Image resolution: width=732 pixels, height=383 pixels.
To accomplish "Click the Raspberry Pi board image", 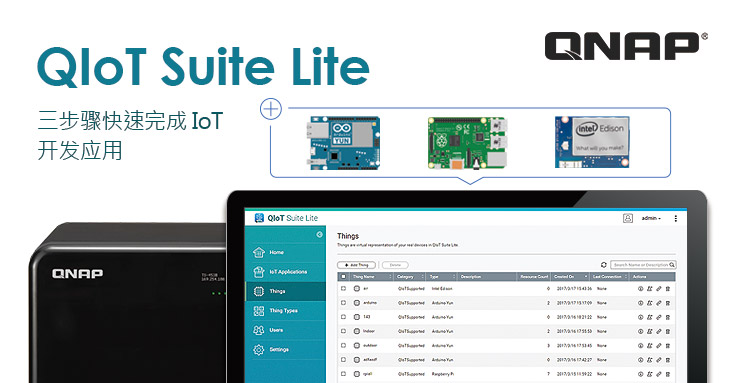I will tap(467, 142).
